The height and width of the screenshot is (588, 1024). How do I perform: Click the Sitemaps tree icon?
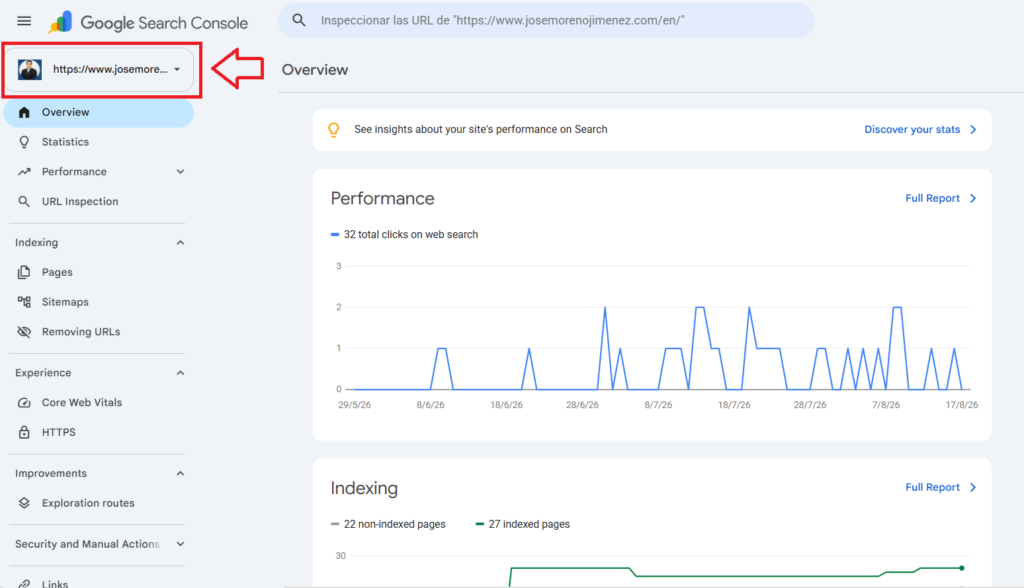pyautogui.click(x=24, y=302)
